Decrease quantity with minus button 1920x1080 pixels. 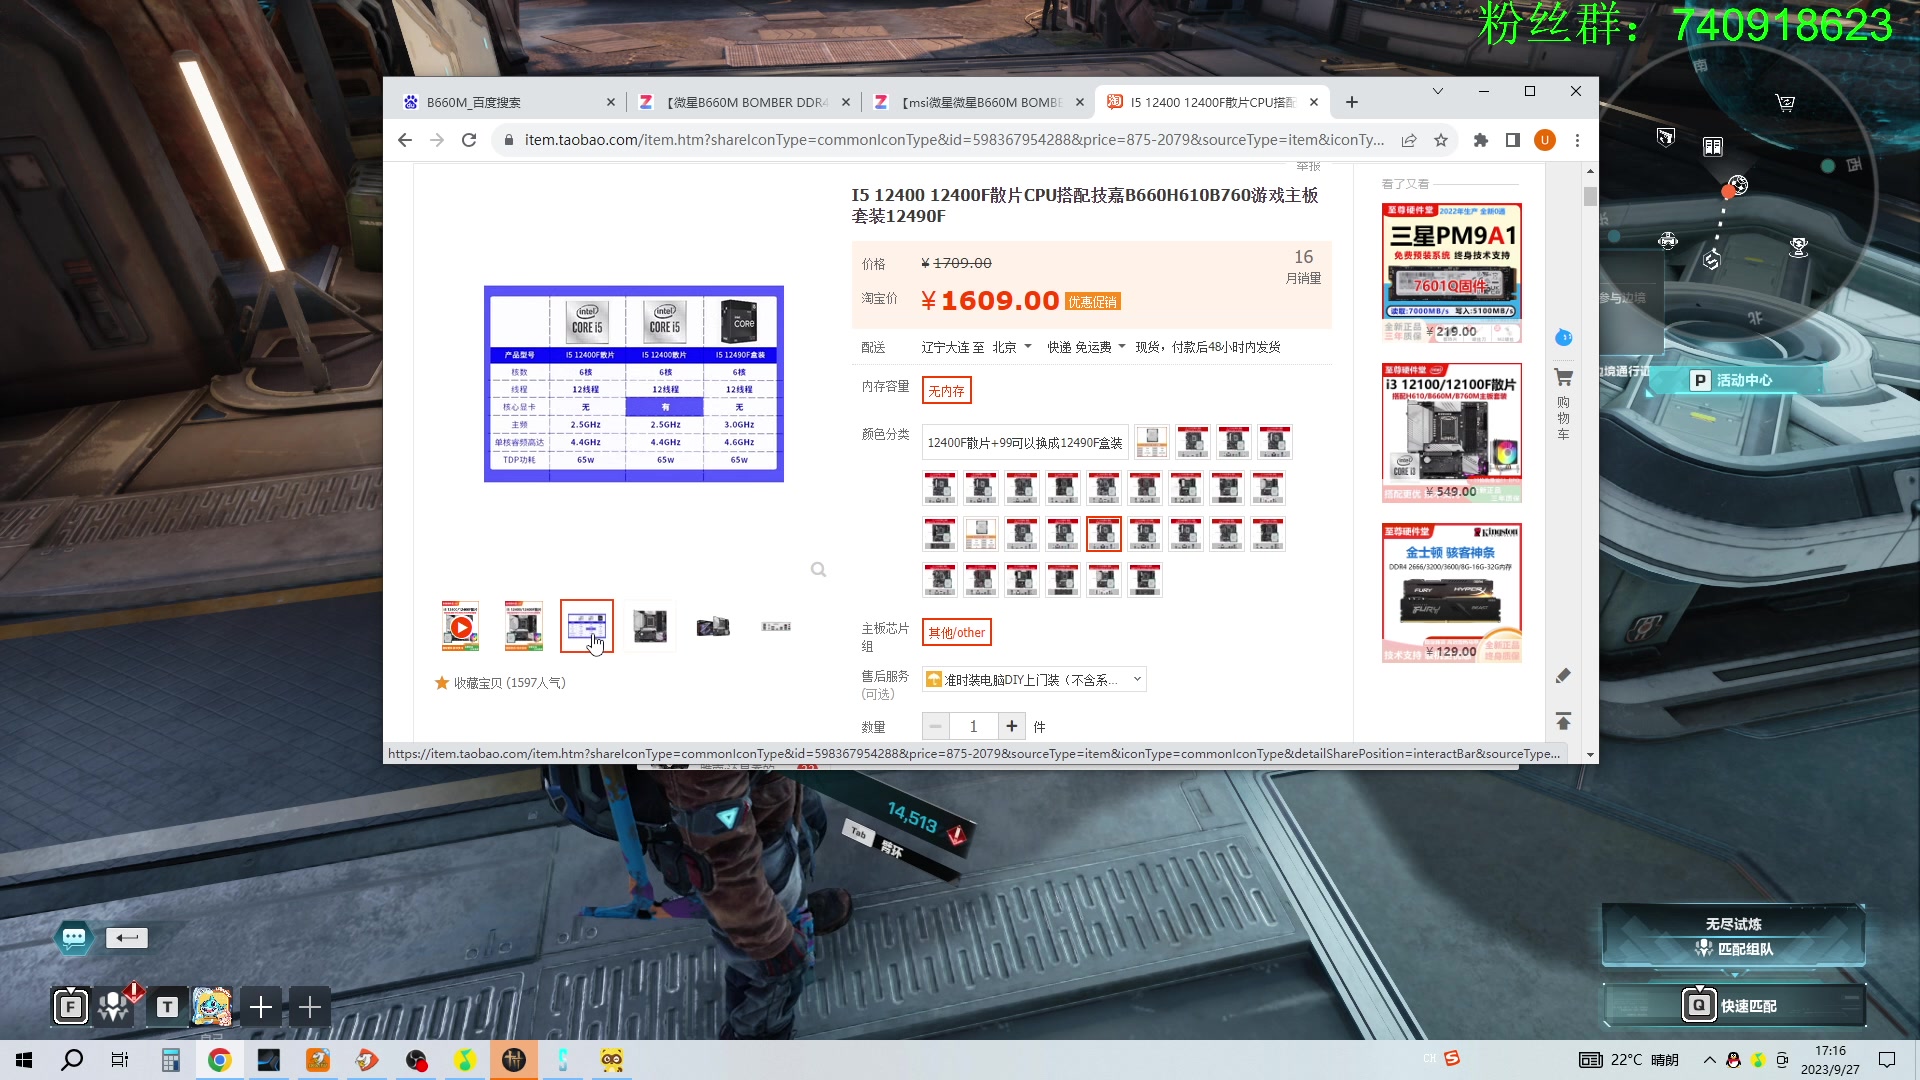[x=935, y=726]
